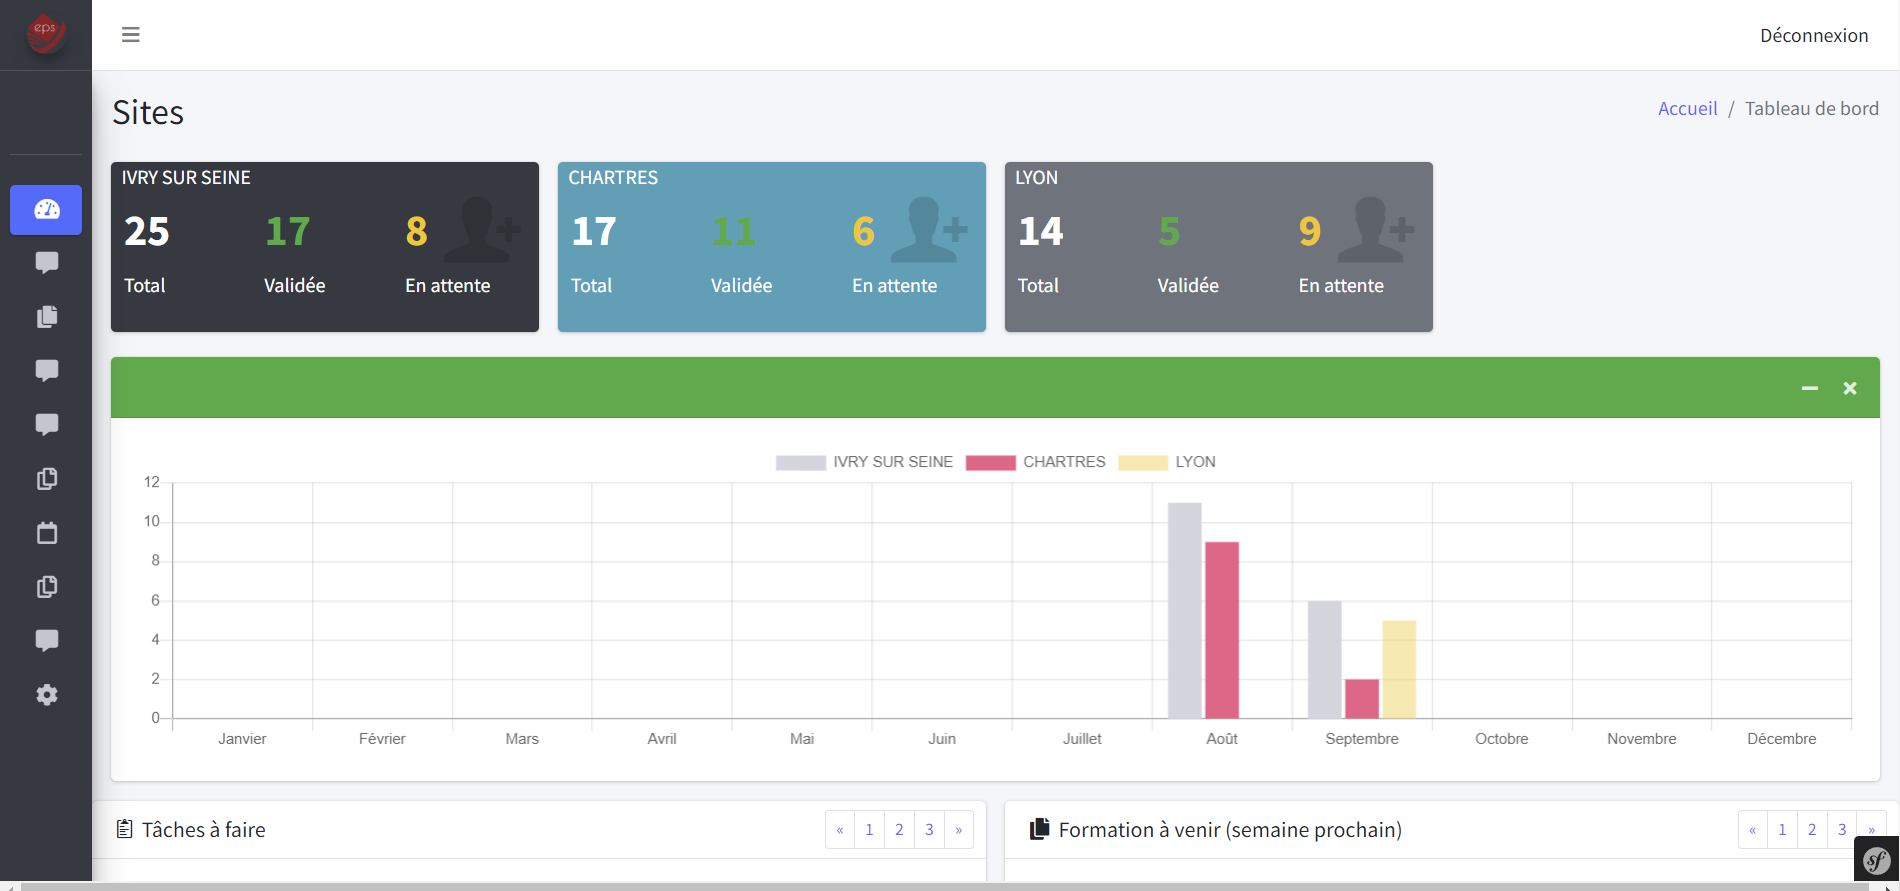
Task: Open the chat icon just below the solid copy icon
Action: point(46,371)
